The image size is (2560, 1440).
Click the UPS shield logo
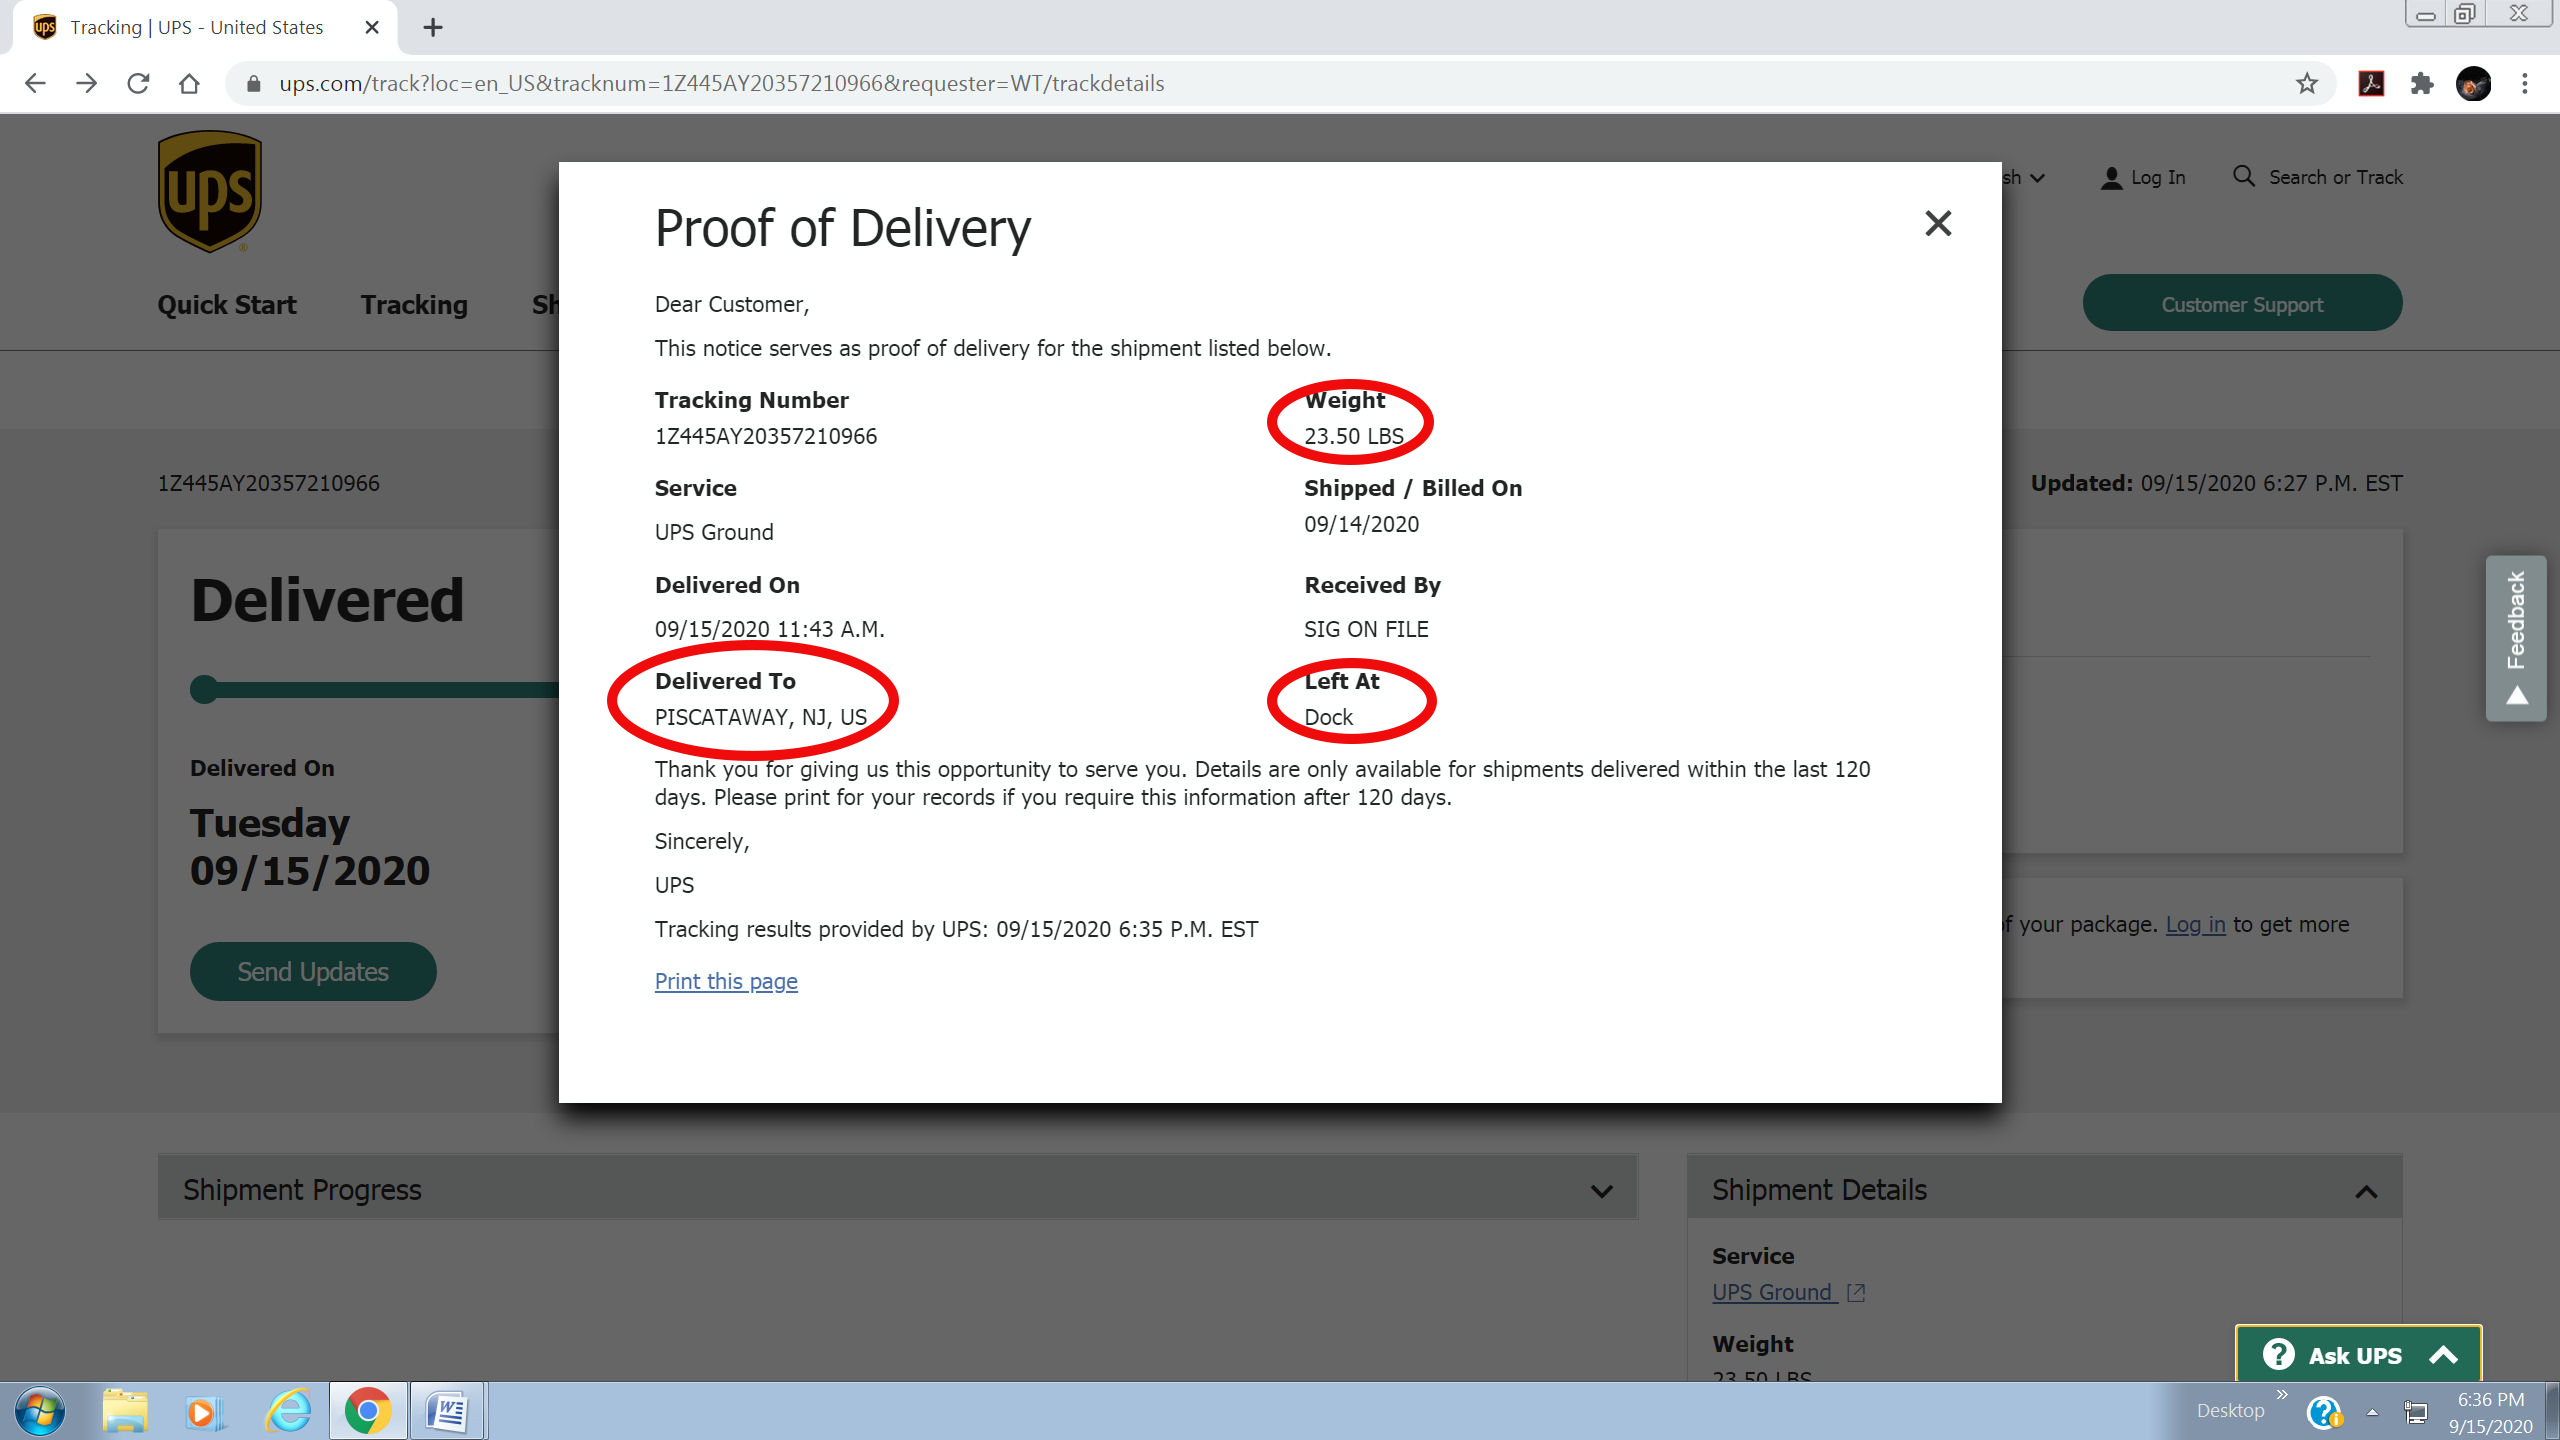click(209, 192)
